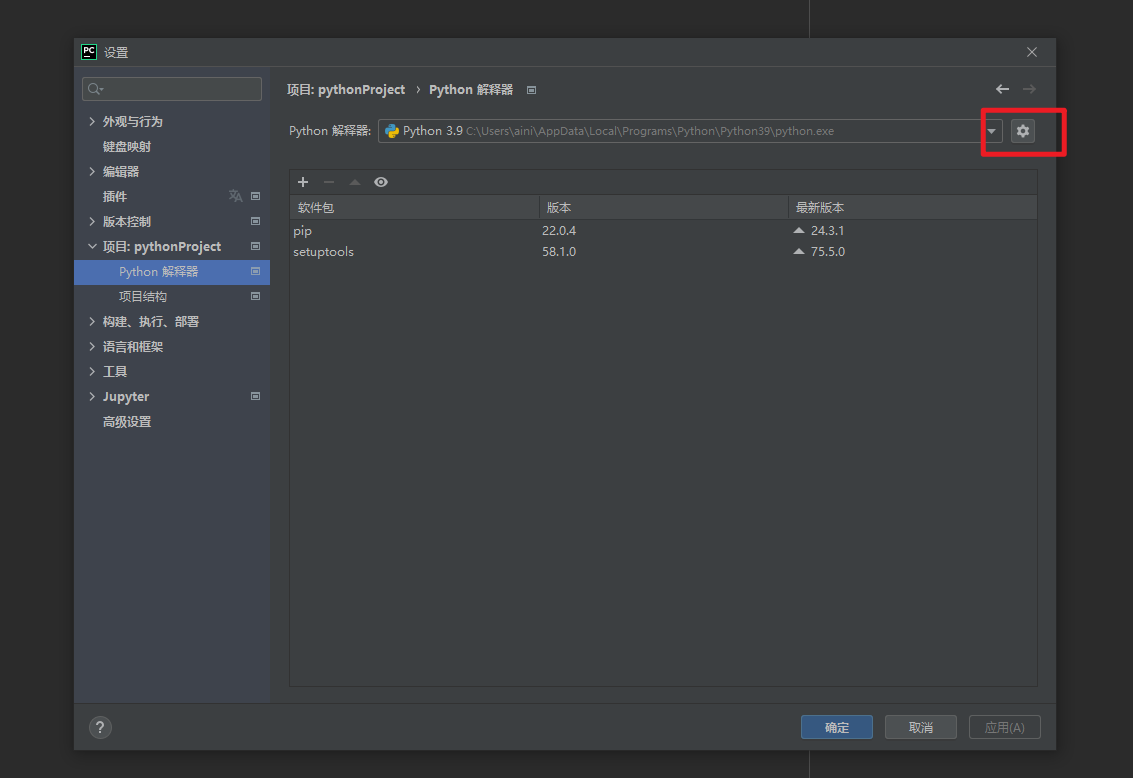1133x778 pixels.
Task: Click setuptools latest version 75.5.0
Action: coord(827,251)
